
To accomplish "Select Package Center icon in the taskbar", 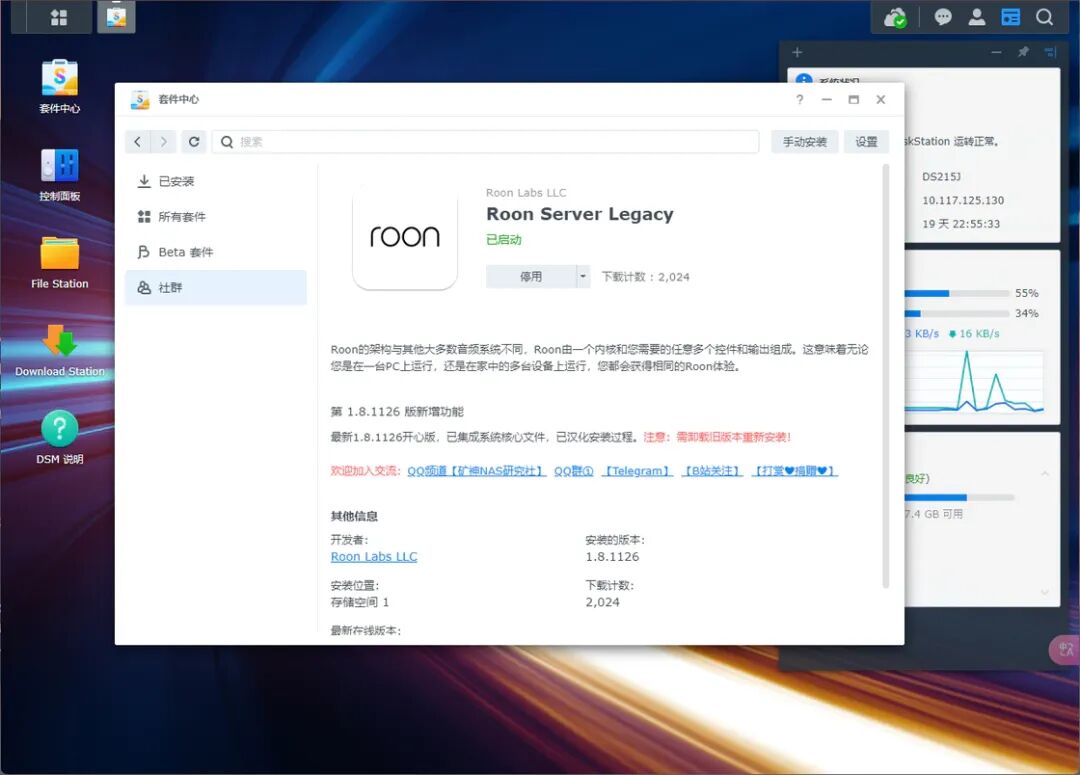I will click(x=116, y=17).
